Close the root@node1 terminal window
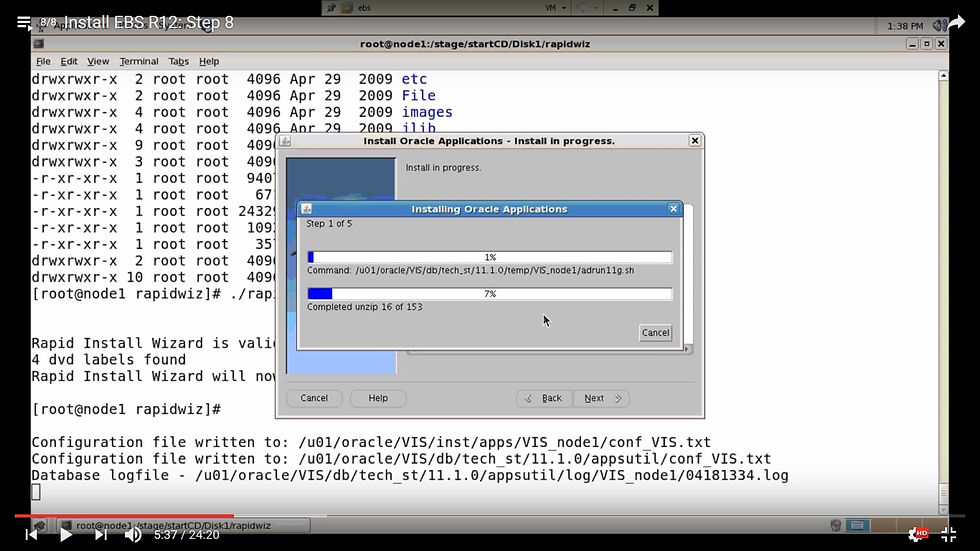 click(941, 44)
